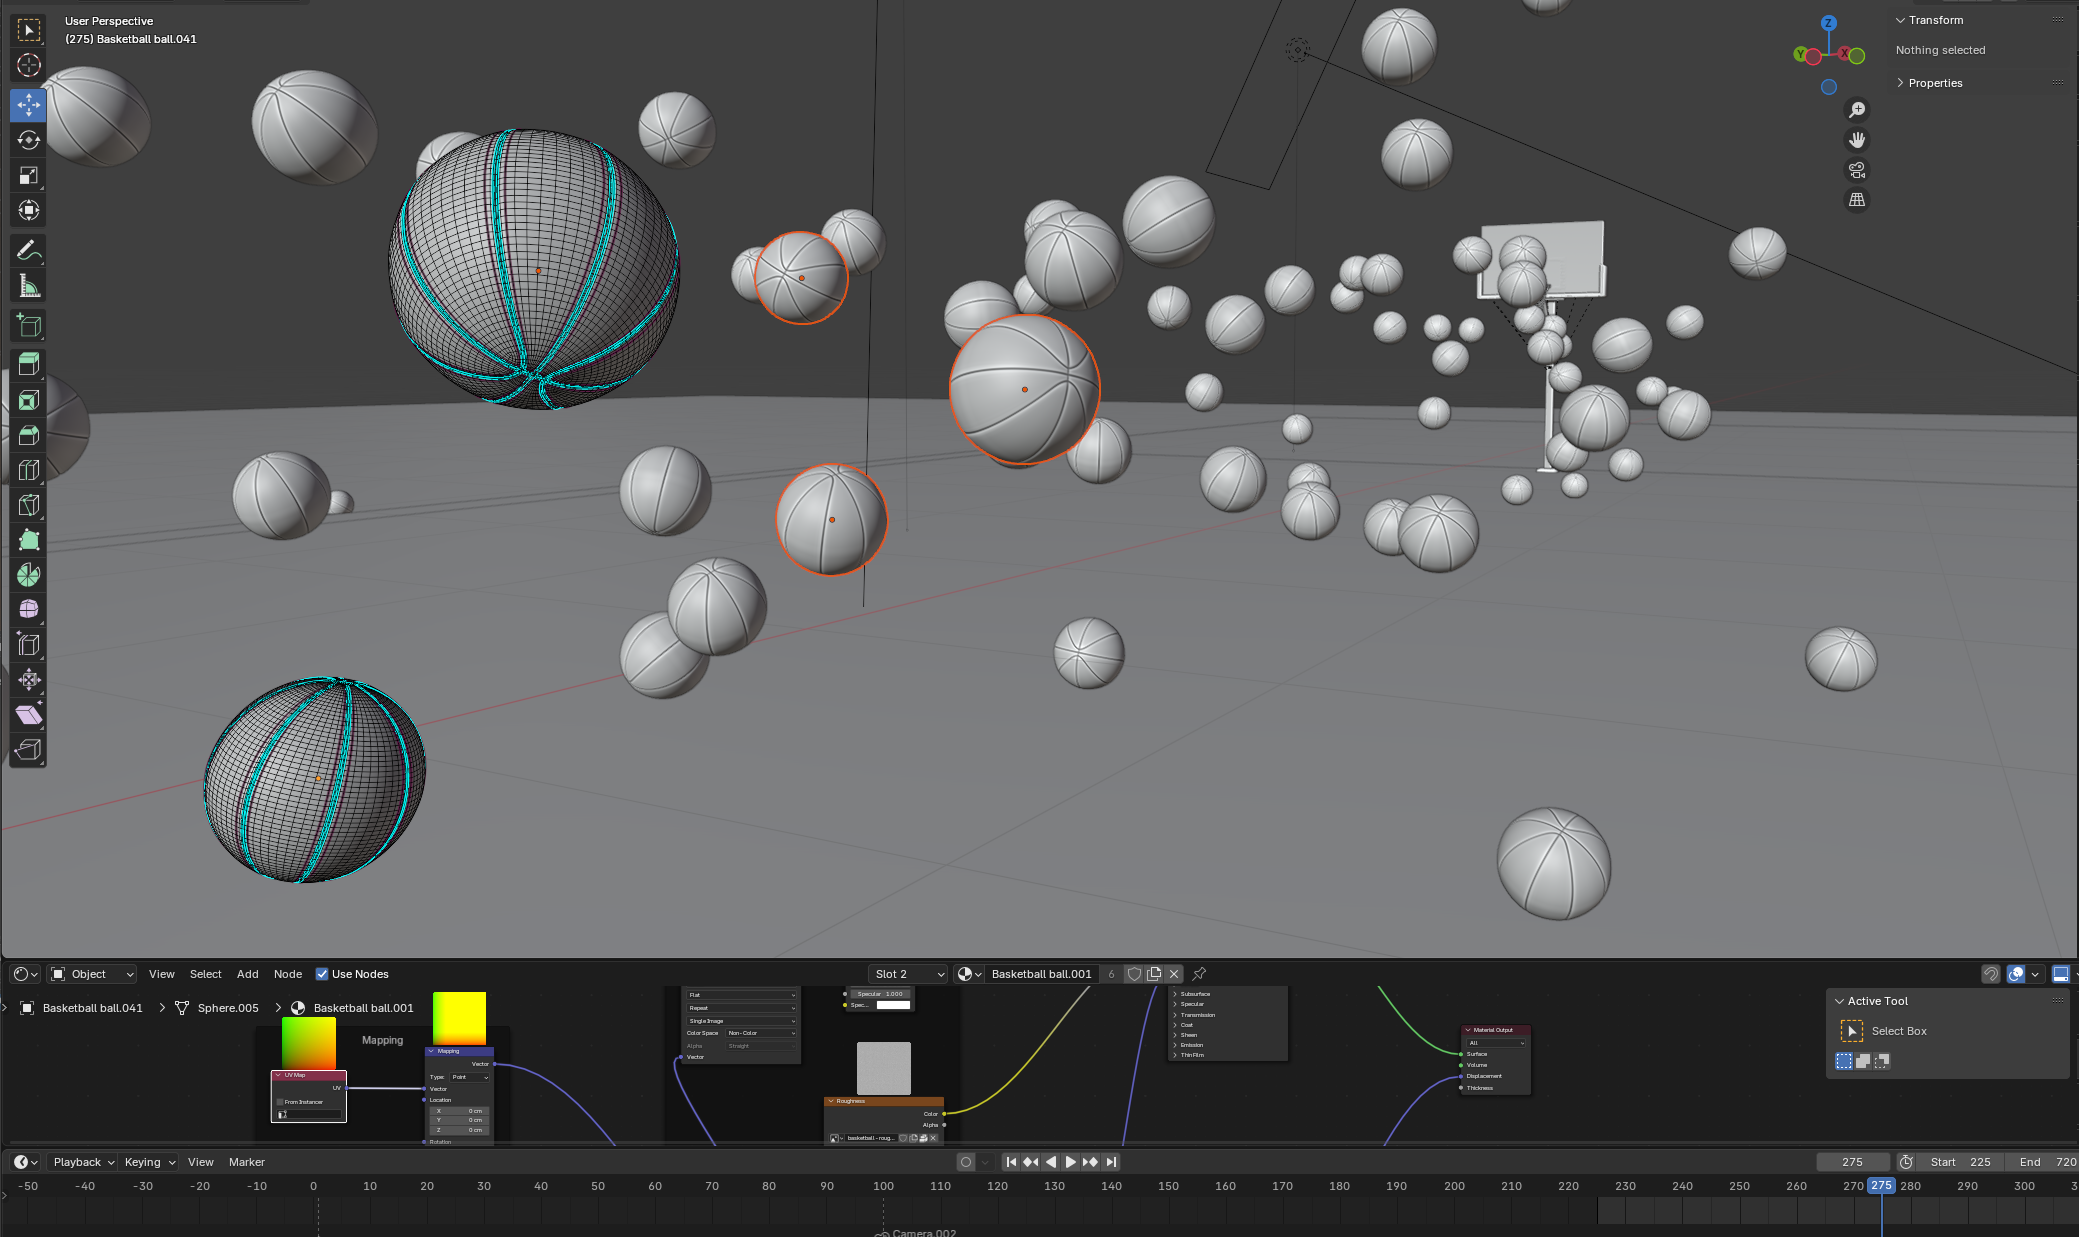The height and width of the screenshot is (1237, 2079).
Task: Toggle From Instancer in UV Map node
Action: (280, 1102)
